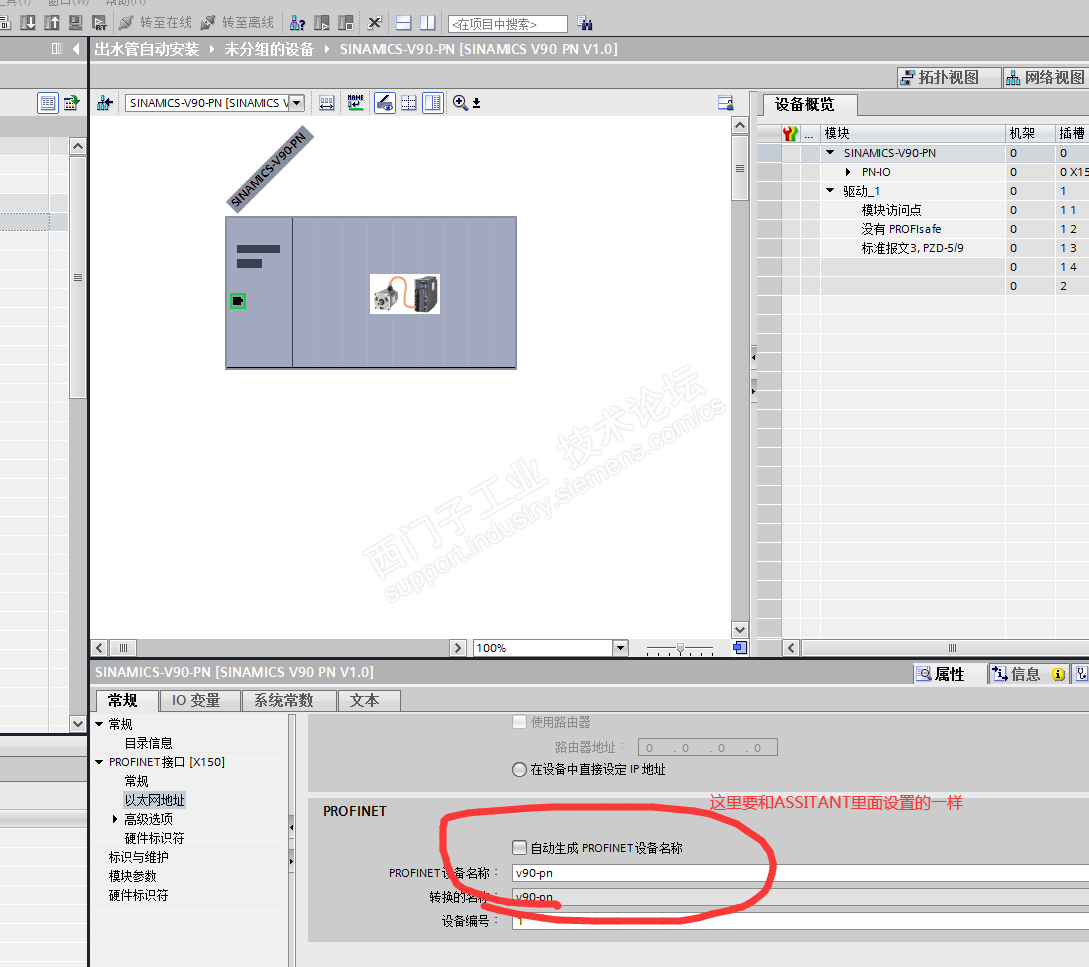Toggle the device overview pane icon
Image resolution: width=1089 pixels, height=967 pixels.
(433, 103)
